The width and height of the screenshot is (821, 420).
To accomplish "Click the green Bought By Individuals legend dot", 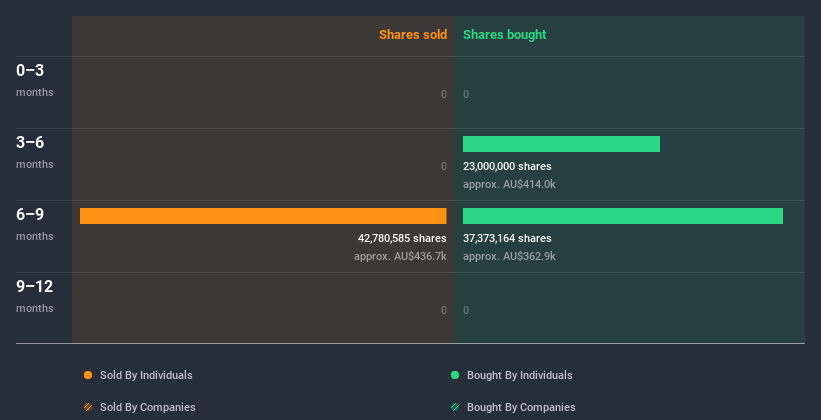I will [x=455, y=375].
